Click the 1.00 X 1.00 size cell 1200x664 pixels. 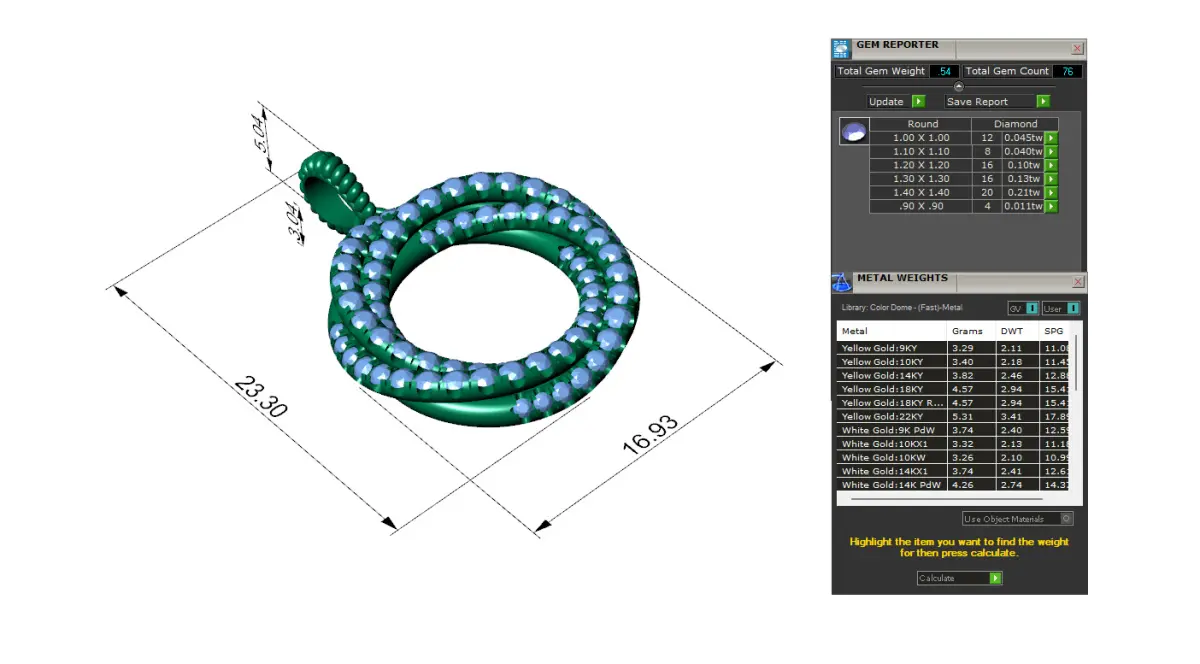coord(921,138)
